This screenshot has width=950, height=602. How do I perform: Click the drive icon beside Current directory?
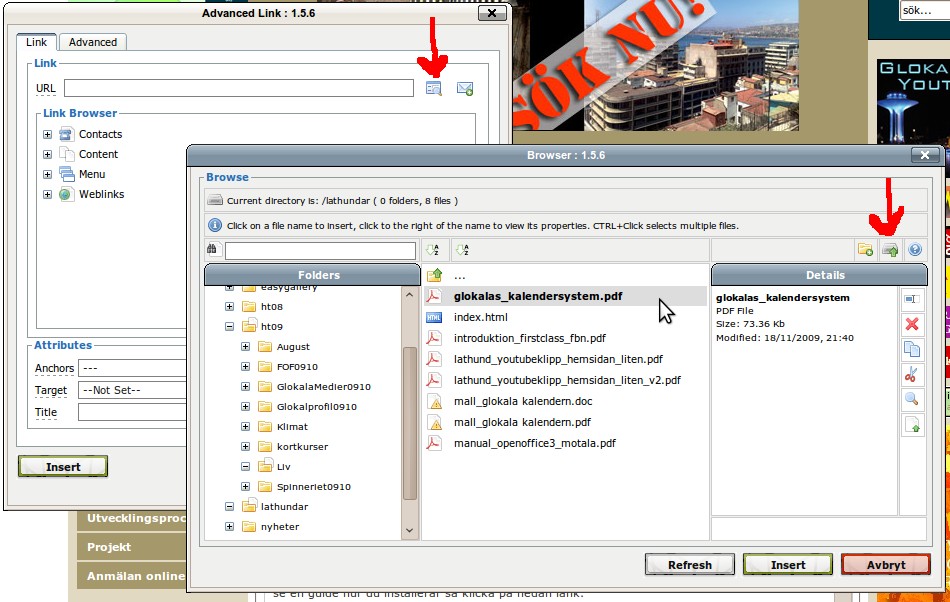point(215,200)
